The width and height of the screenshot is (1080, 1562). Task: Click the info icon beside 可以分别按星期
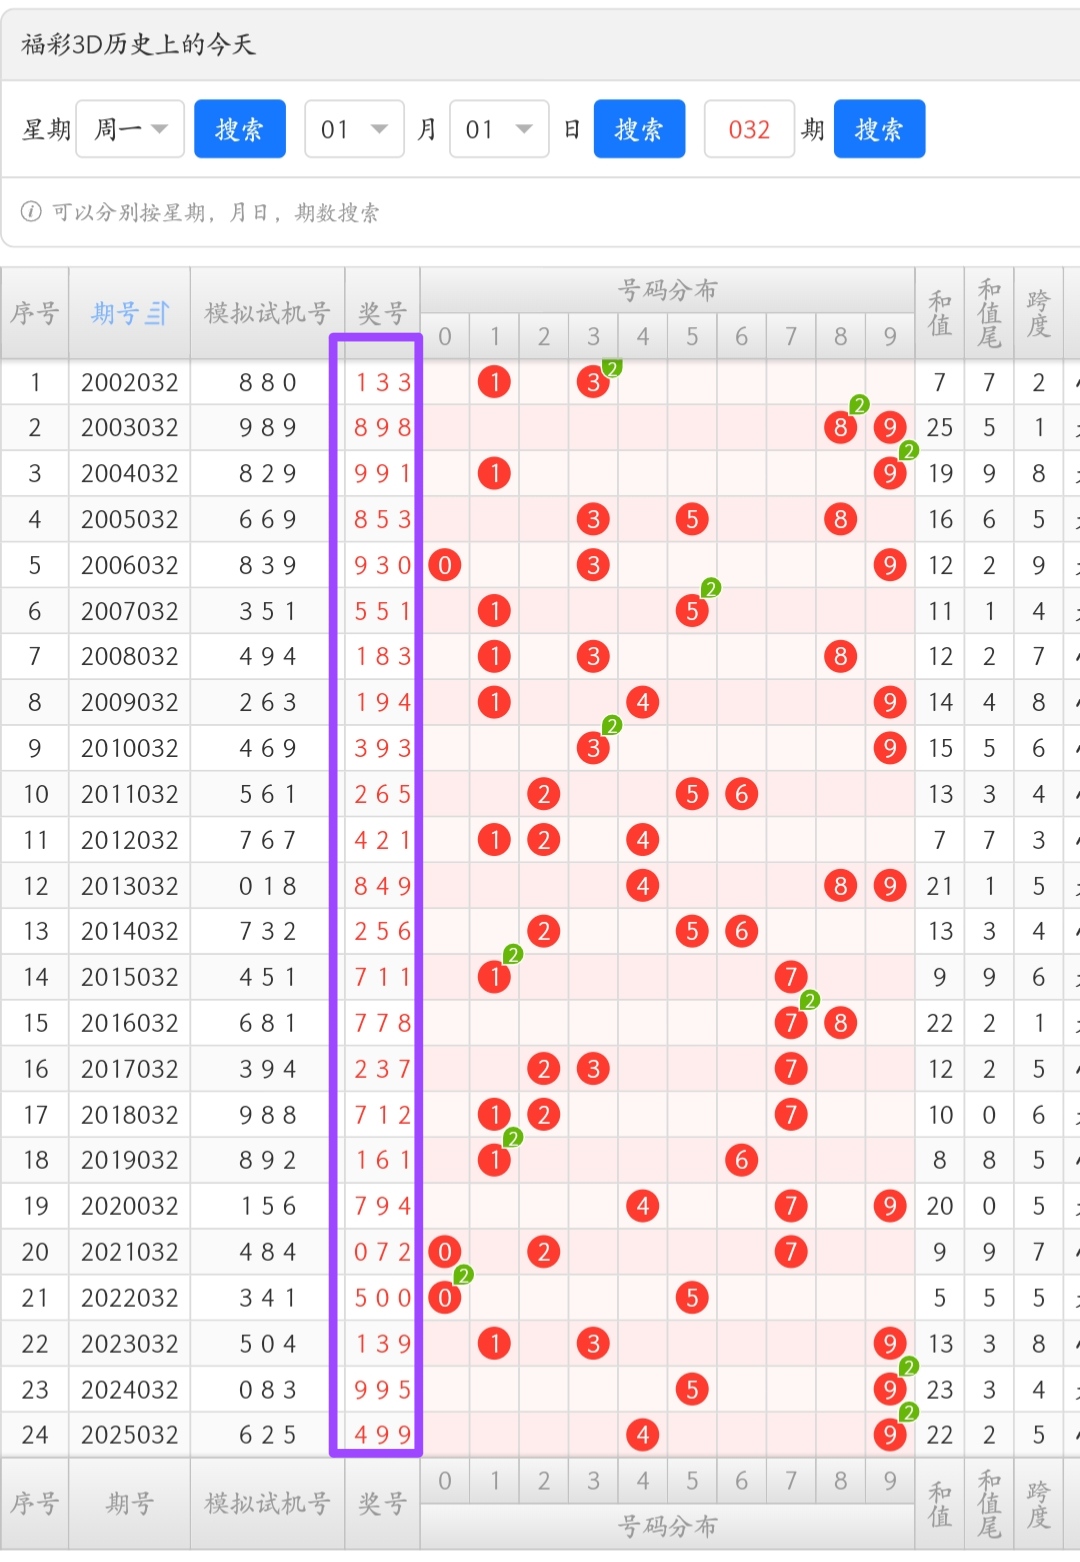[32, 212]
